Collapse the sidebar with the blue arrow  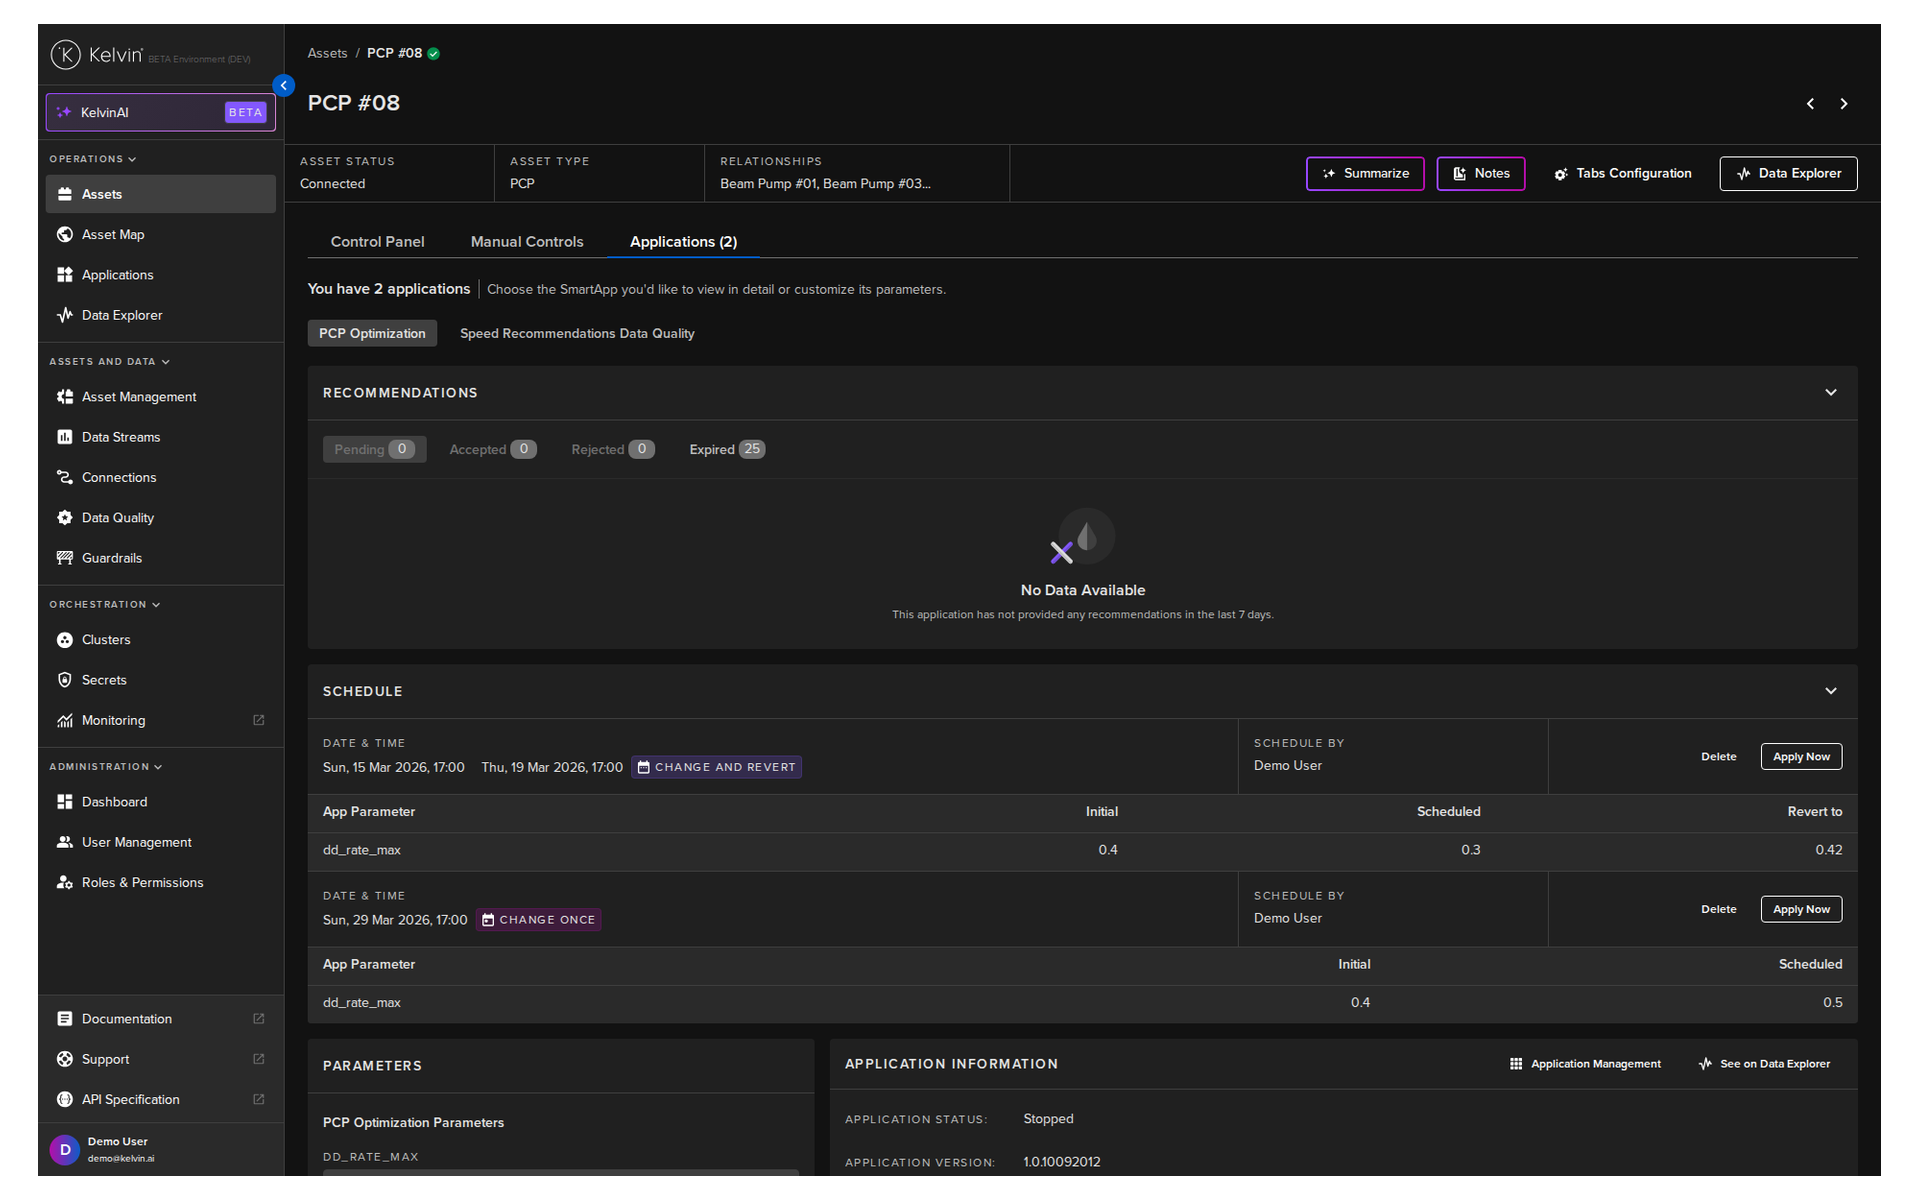coord(283,86)
